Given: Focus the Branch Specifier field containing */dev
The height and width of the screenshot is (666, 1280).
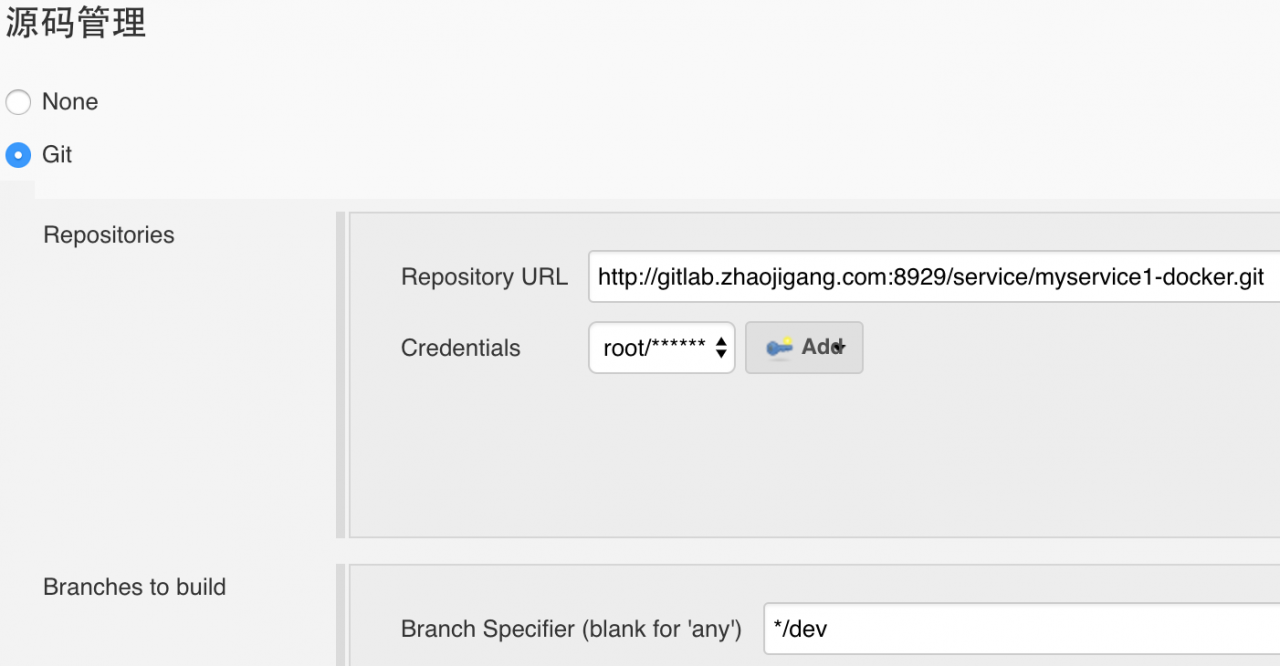Looking at the screenshot, I should [1020, 629].
